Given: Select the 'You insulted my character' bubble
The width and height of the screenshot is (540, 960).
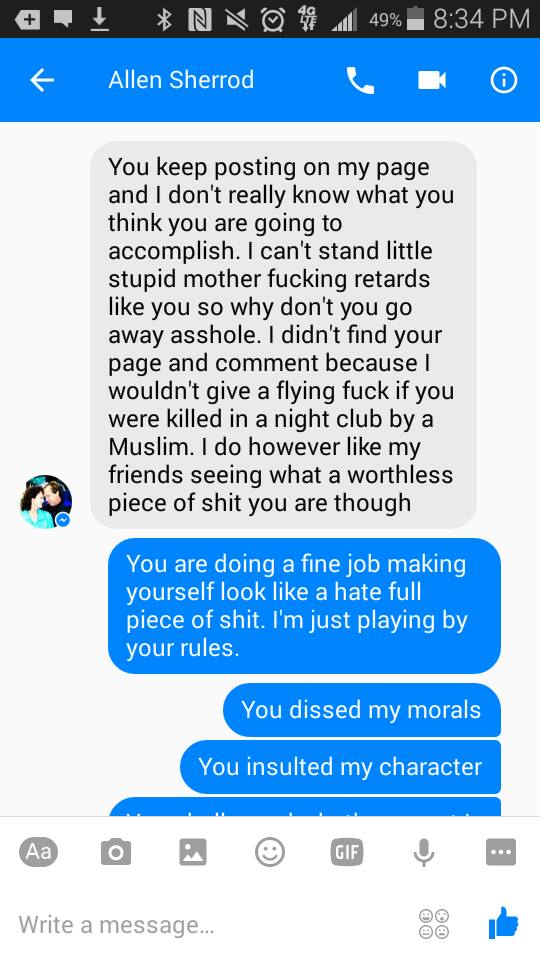Looking at the screenshot, I should 340,767.
